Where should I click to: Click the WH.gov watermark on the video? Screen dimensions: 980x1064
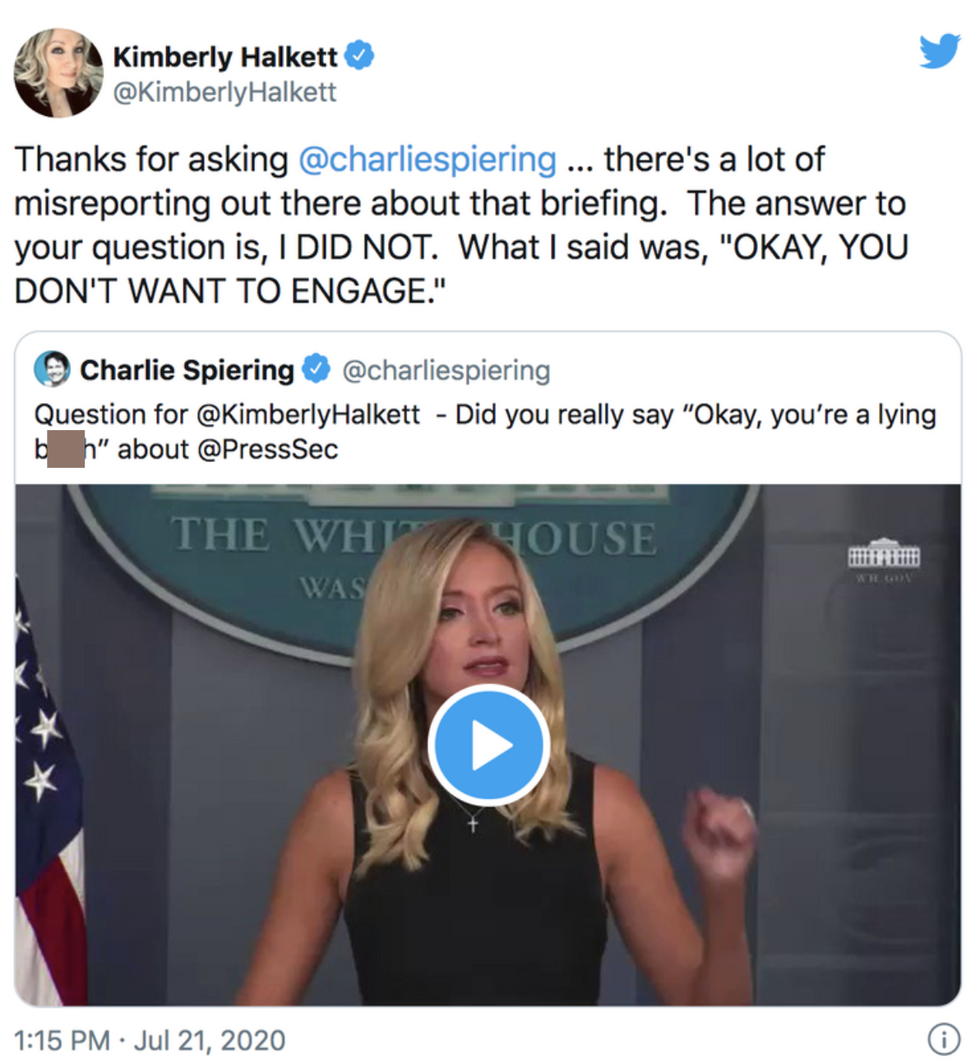(x=883, y=558)
